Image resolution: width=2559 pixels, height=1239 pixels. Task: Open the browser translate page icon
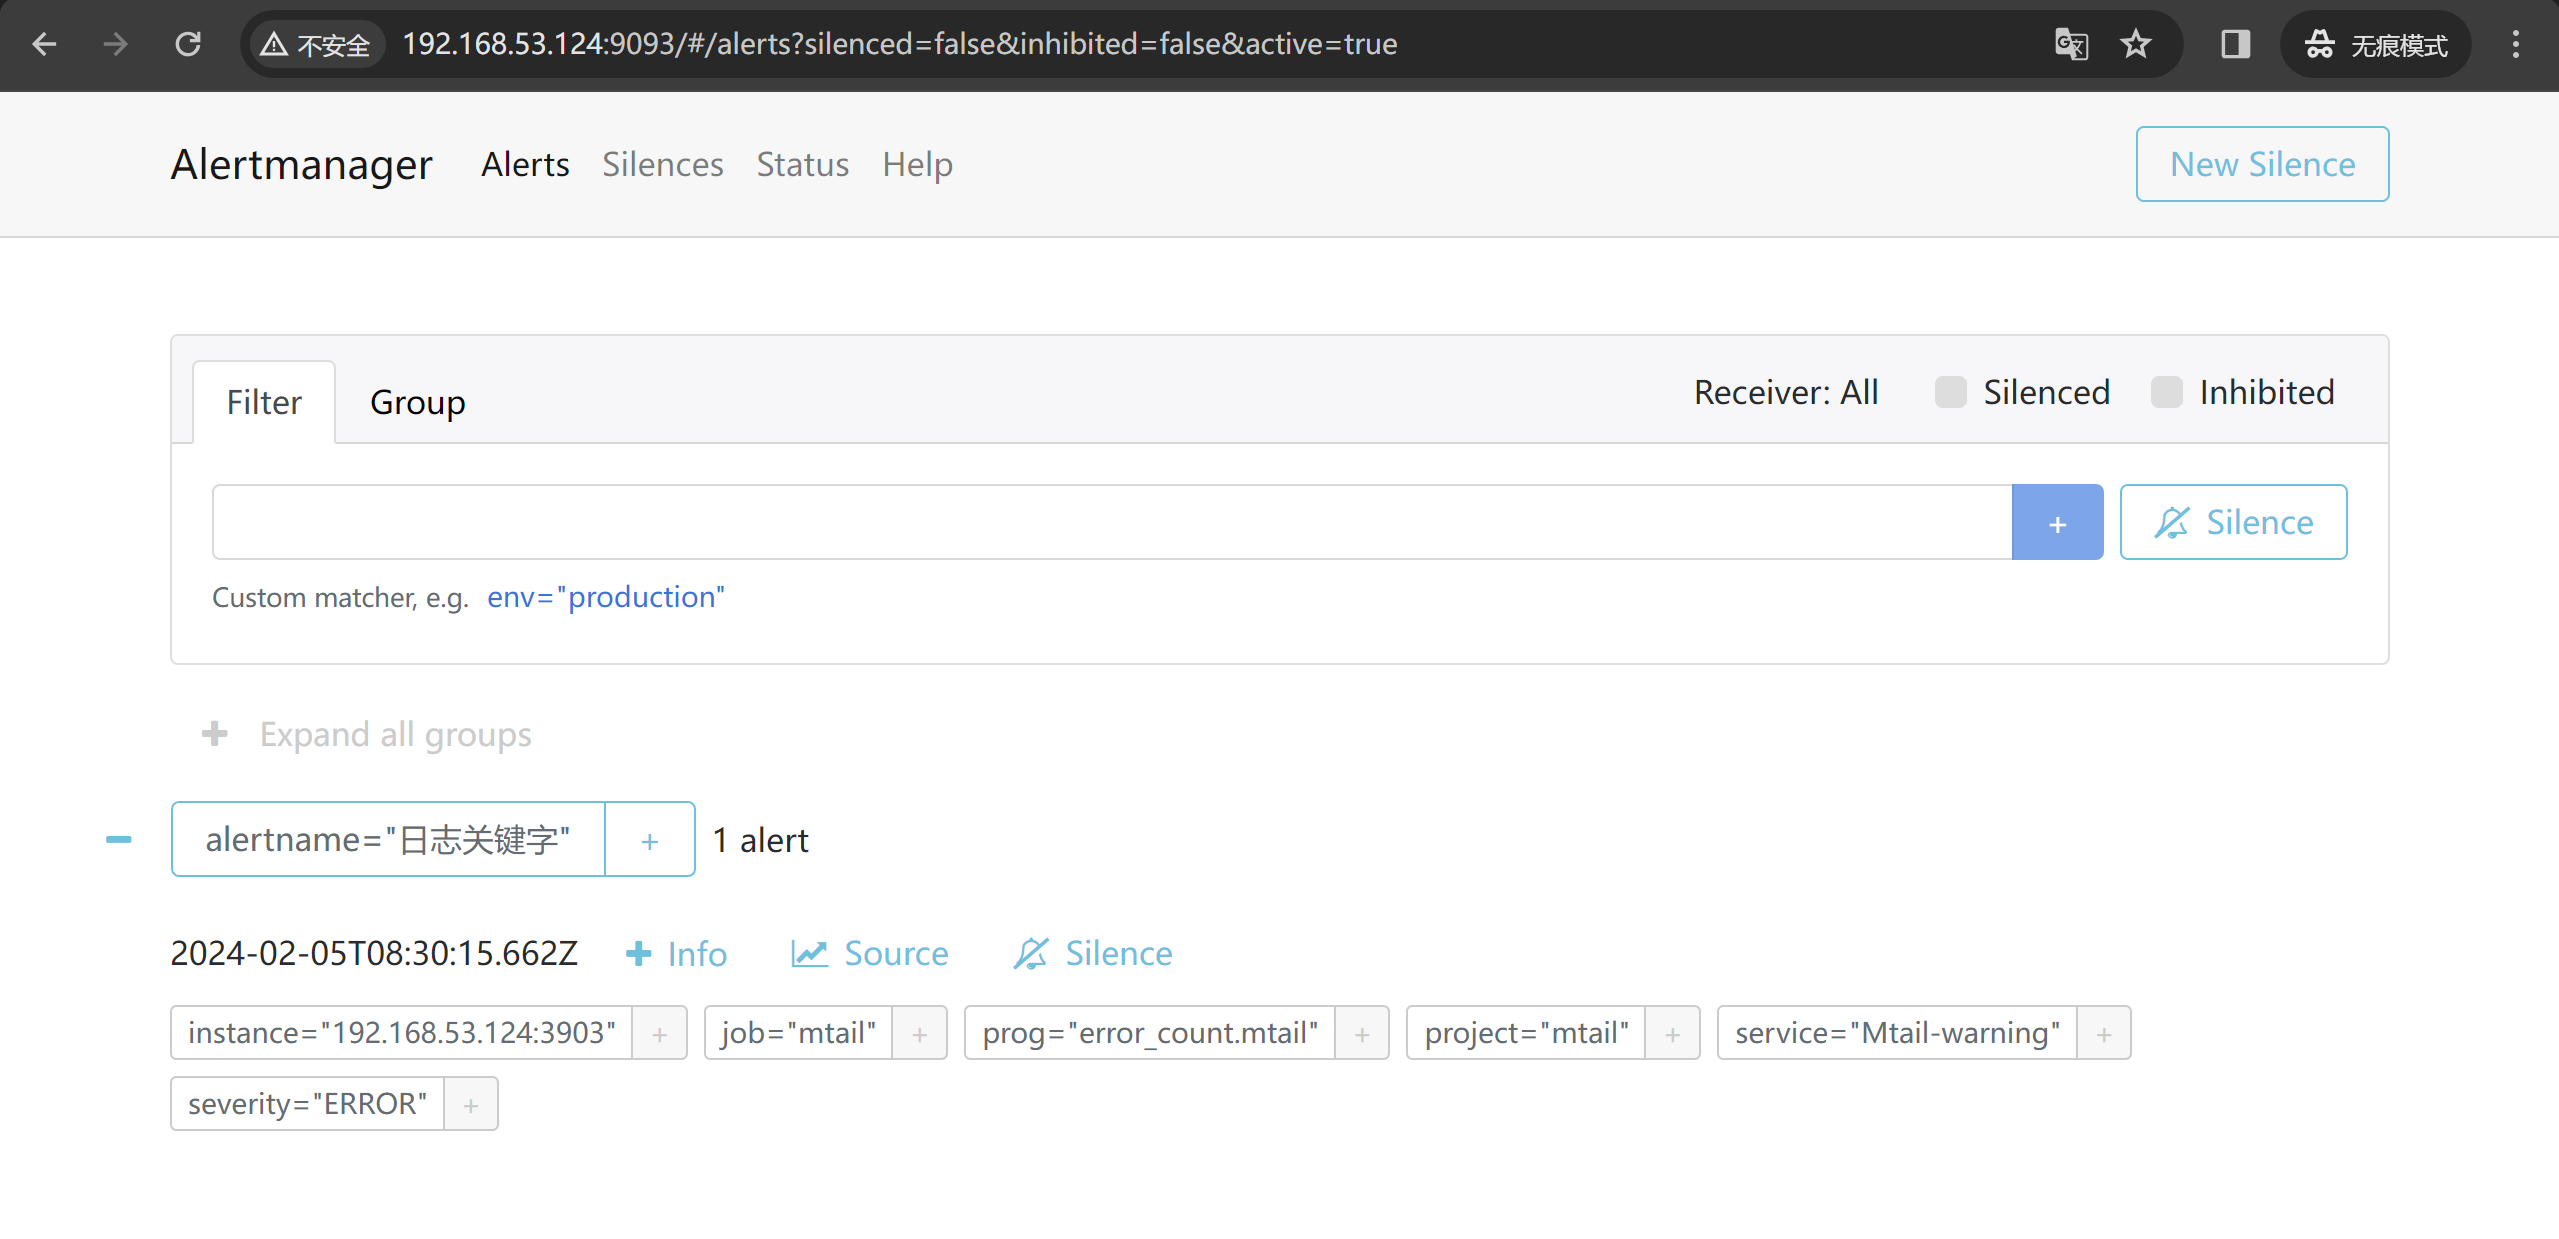pos(2071,44)
